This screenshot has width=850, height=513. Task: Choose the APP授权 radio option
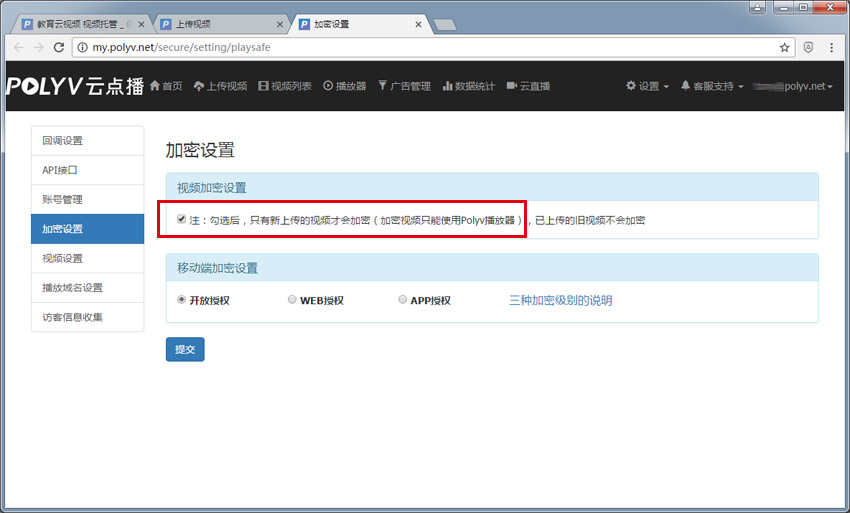click(x=402, y=299)
